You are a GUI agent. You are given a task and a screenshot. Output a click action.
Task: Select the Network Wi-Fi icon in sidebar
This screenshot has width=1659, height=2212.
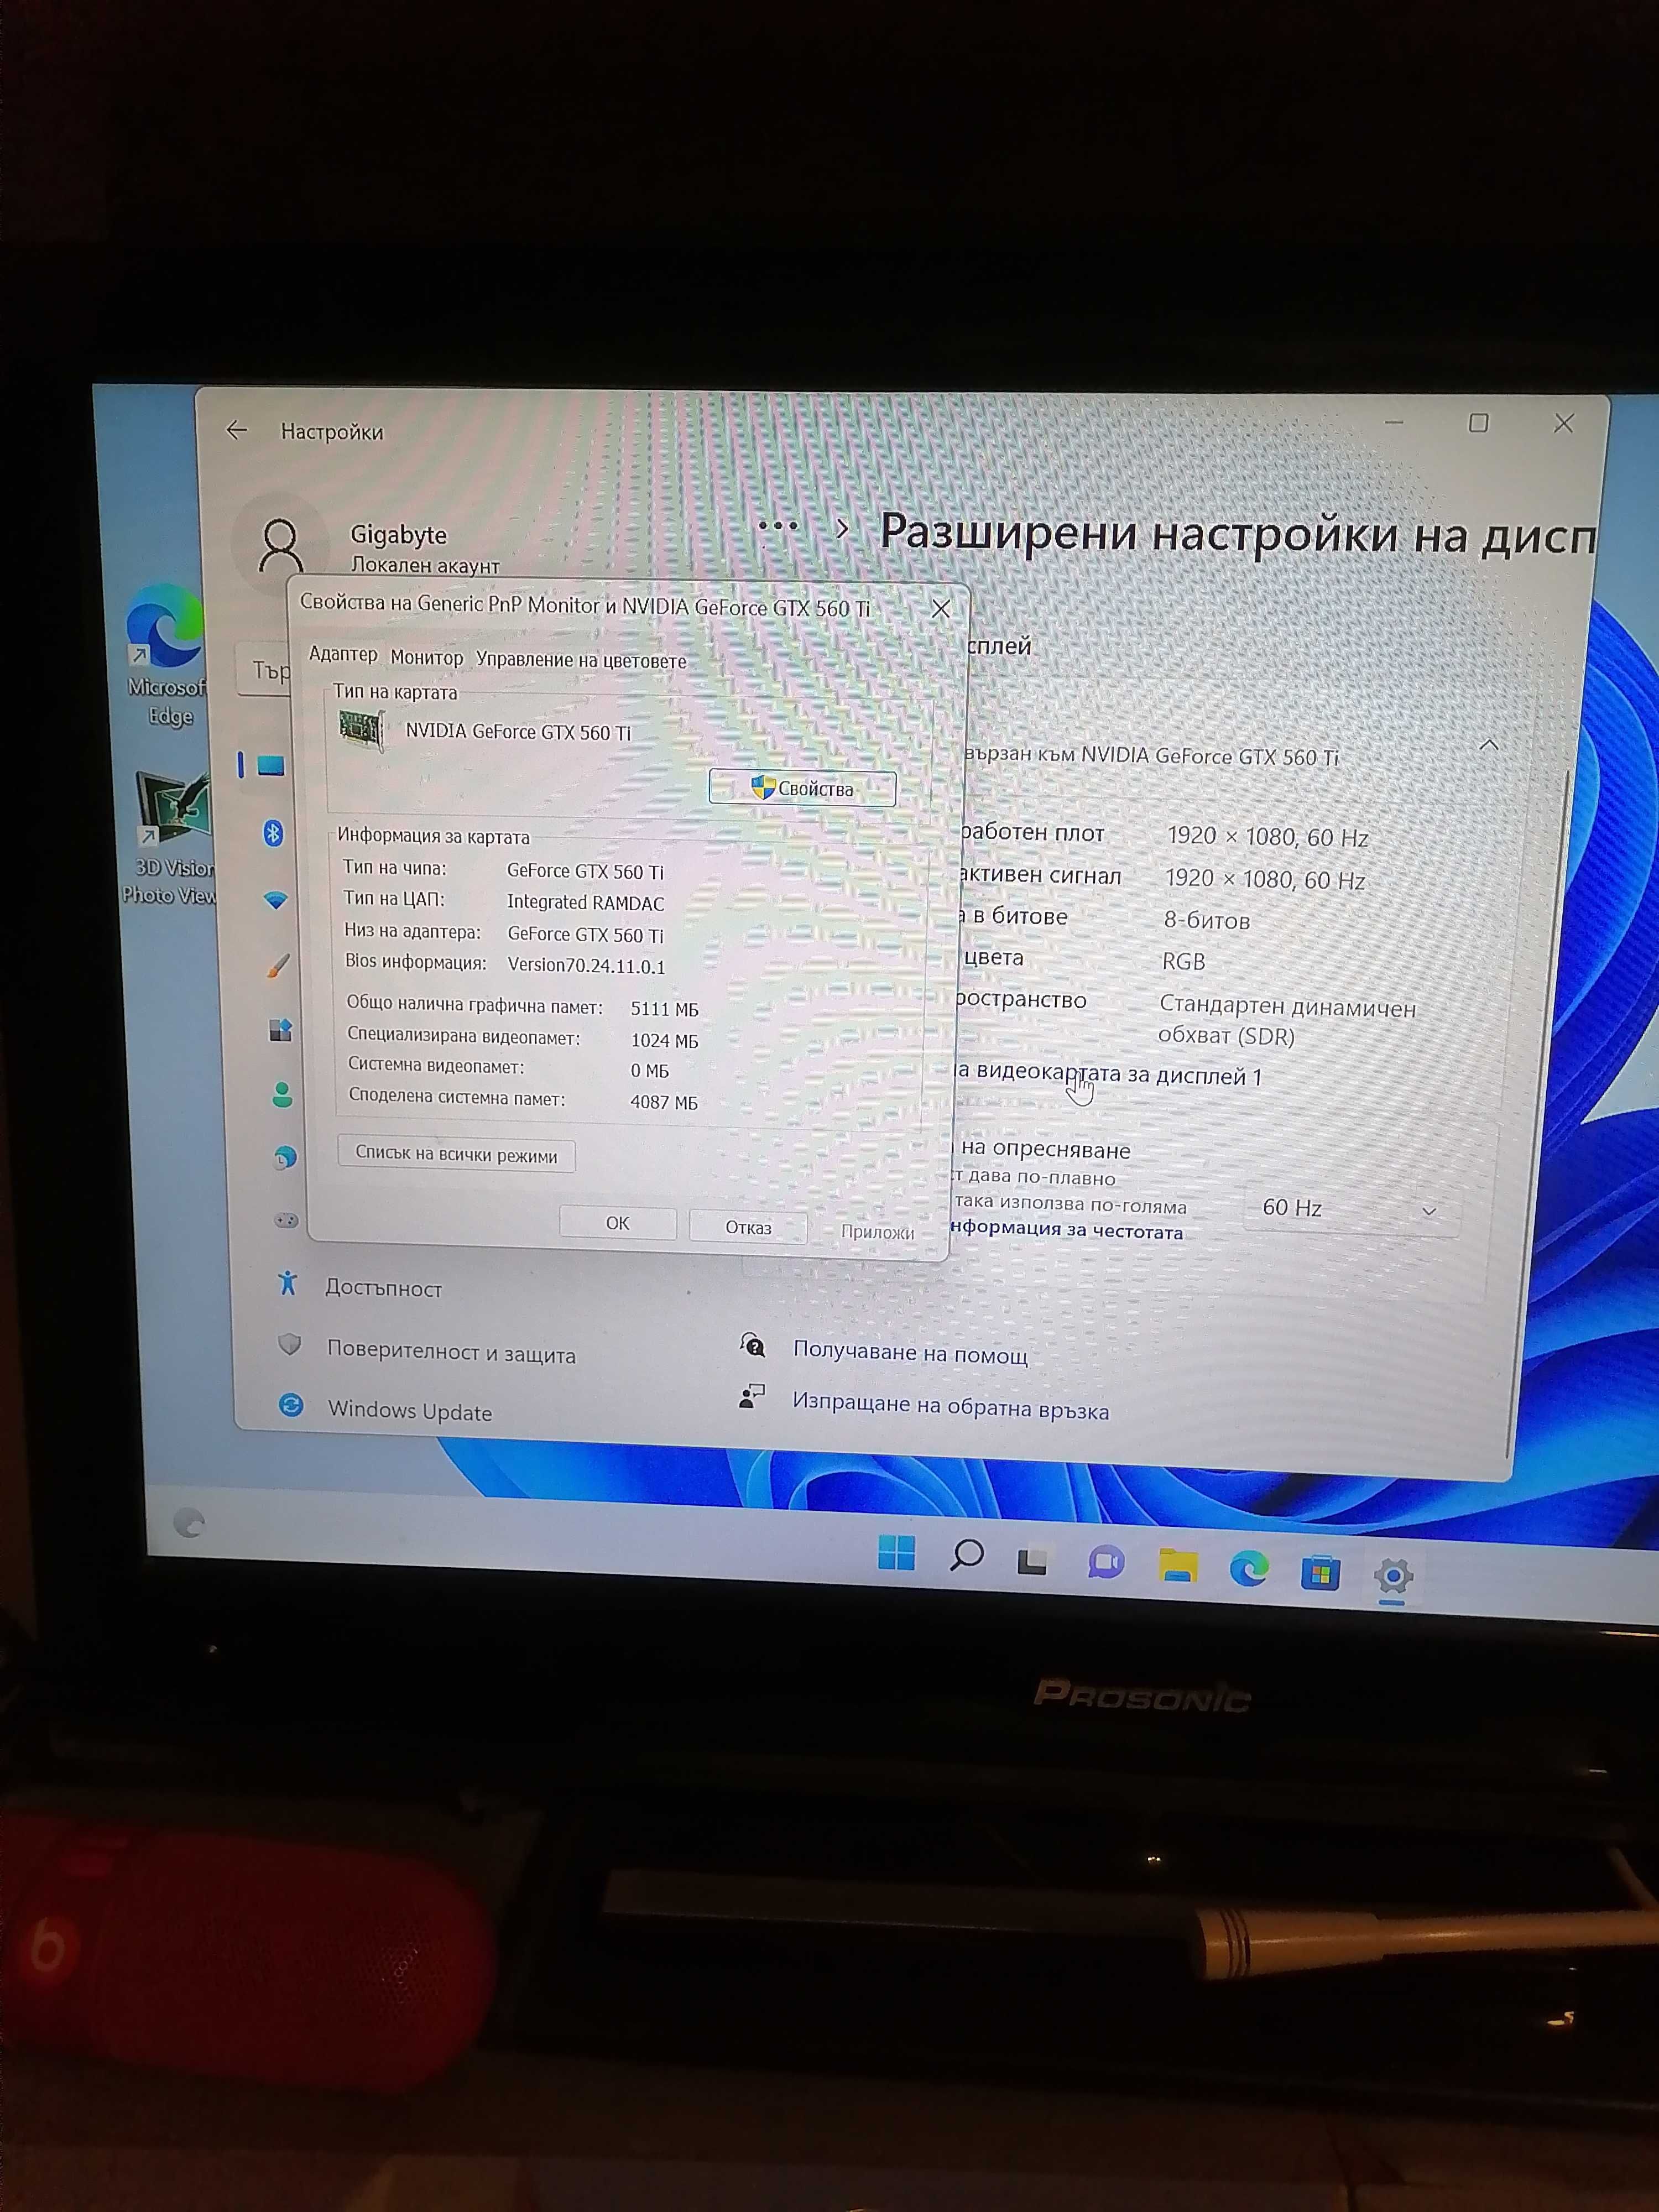click(276, 900)
